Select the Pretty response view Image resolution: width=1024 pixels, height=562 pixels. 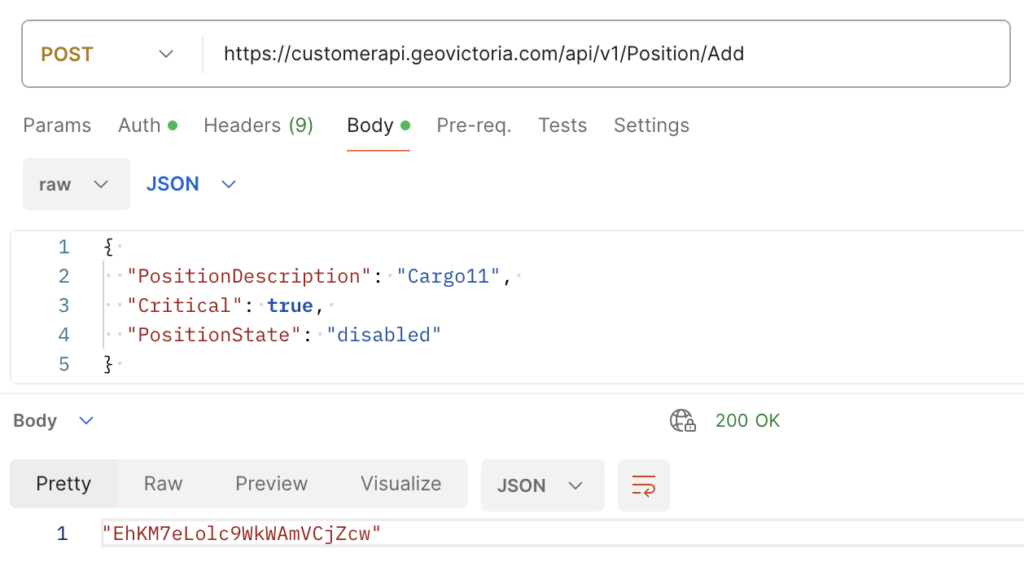pyautogui.click(x=63, y=484)
